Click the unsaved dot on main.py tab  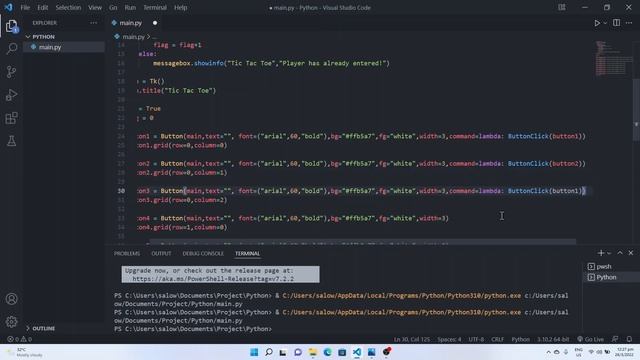click(x=155, y=23)
